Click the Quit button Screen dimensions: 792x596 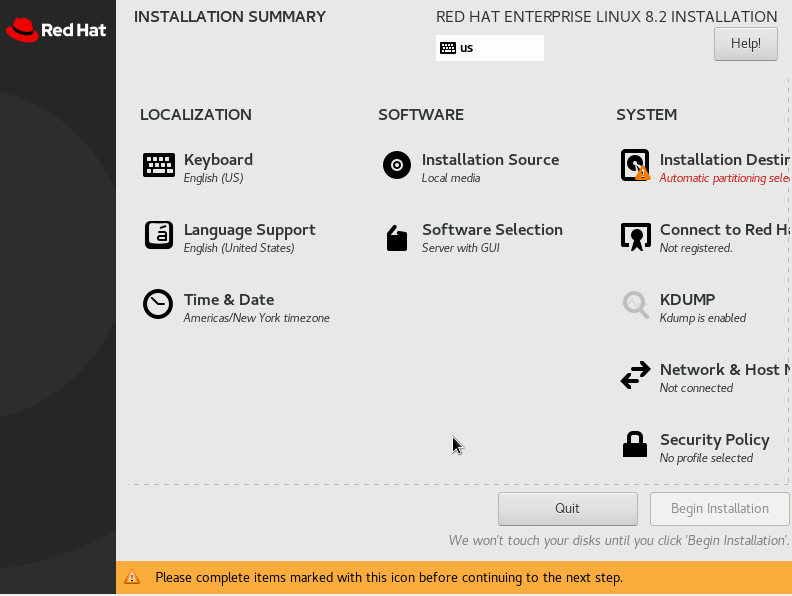point(568,509)
